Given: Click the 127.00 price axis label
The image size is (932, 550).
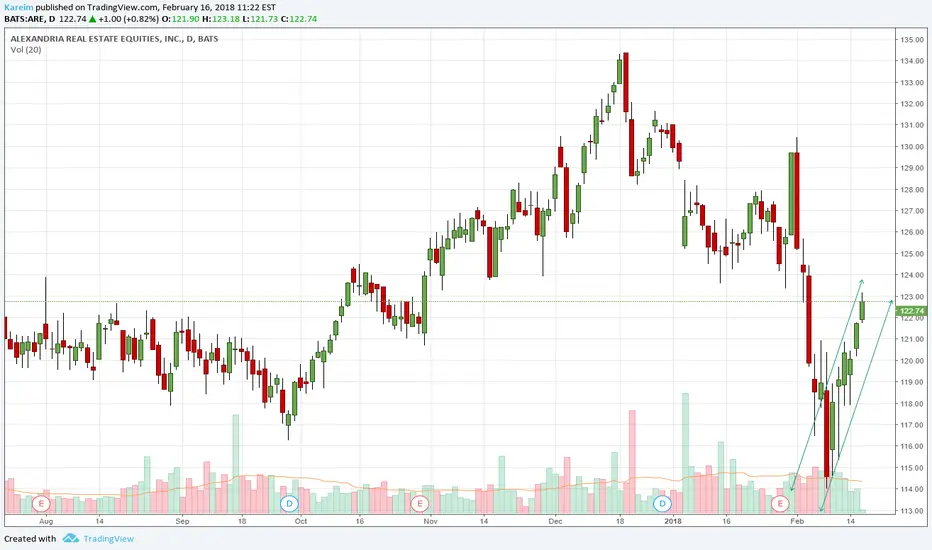Looking at the screenshot, I should (912, 211).
